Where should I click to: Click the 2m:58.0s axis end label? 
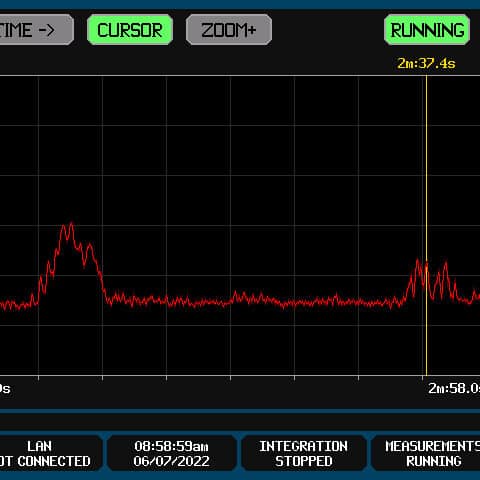click(x=454, y=388)
